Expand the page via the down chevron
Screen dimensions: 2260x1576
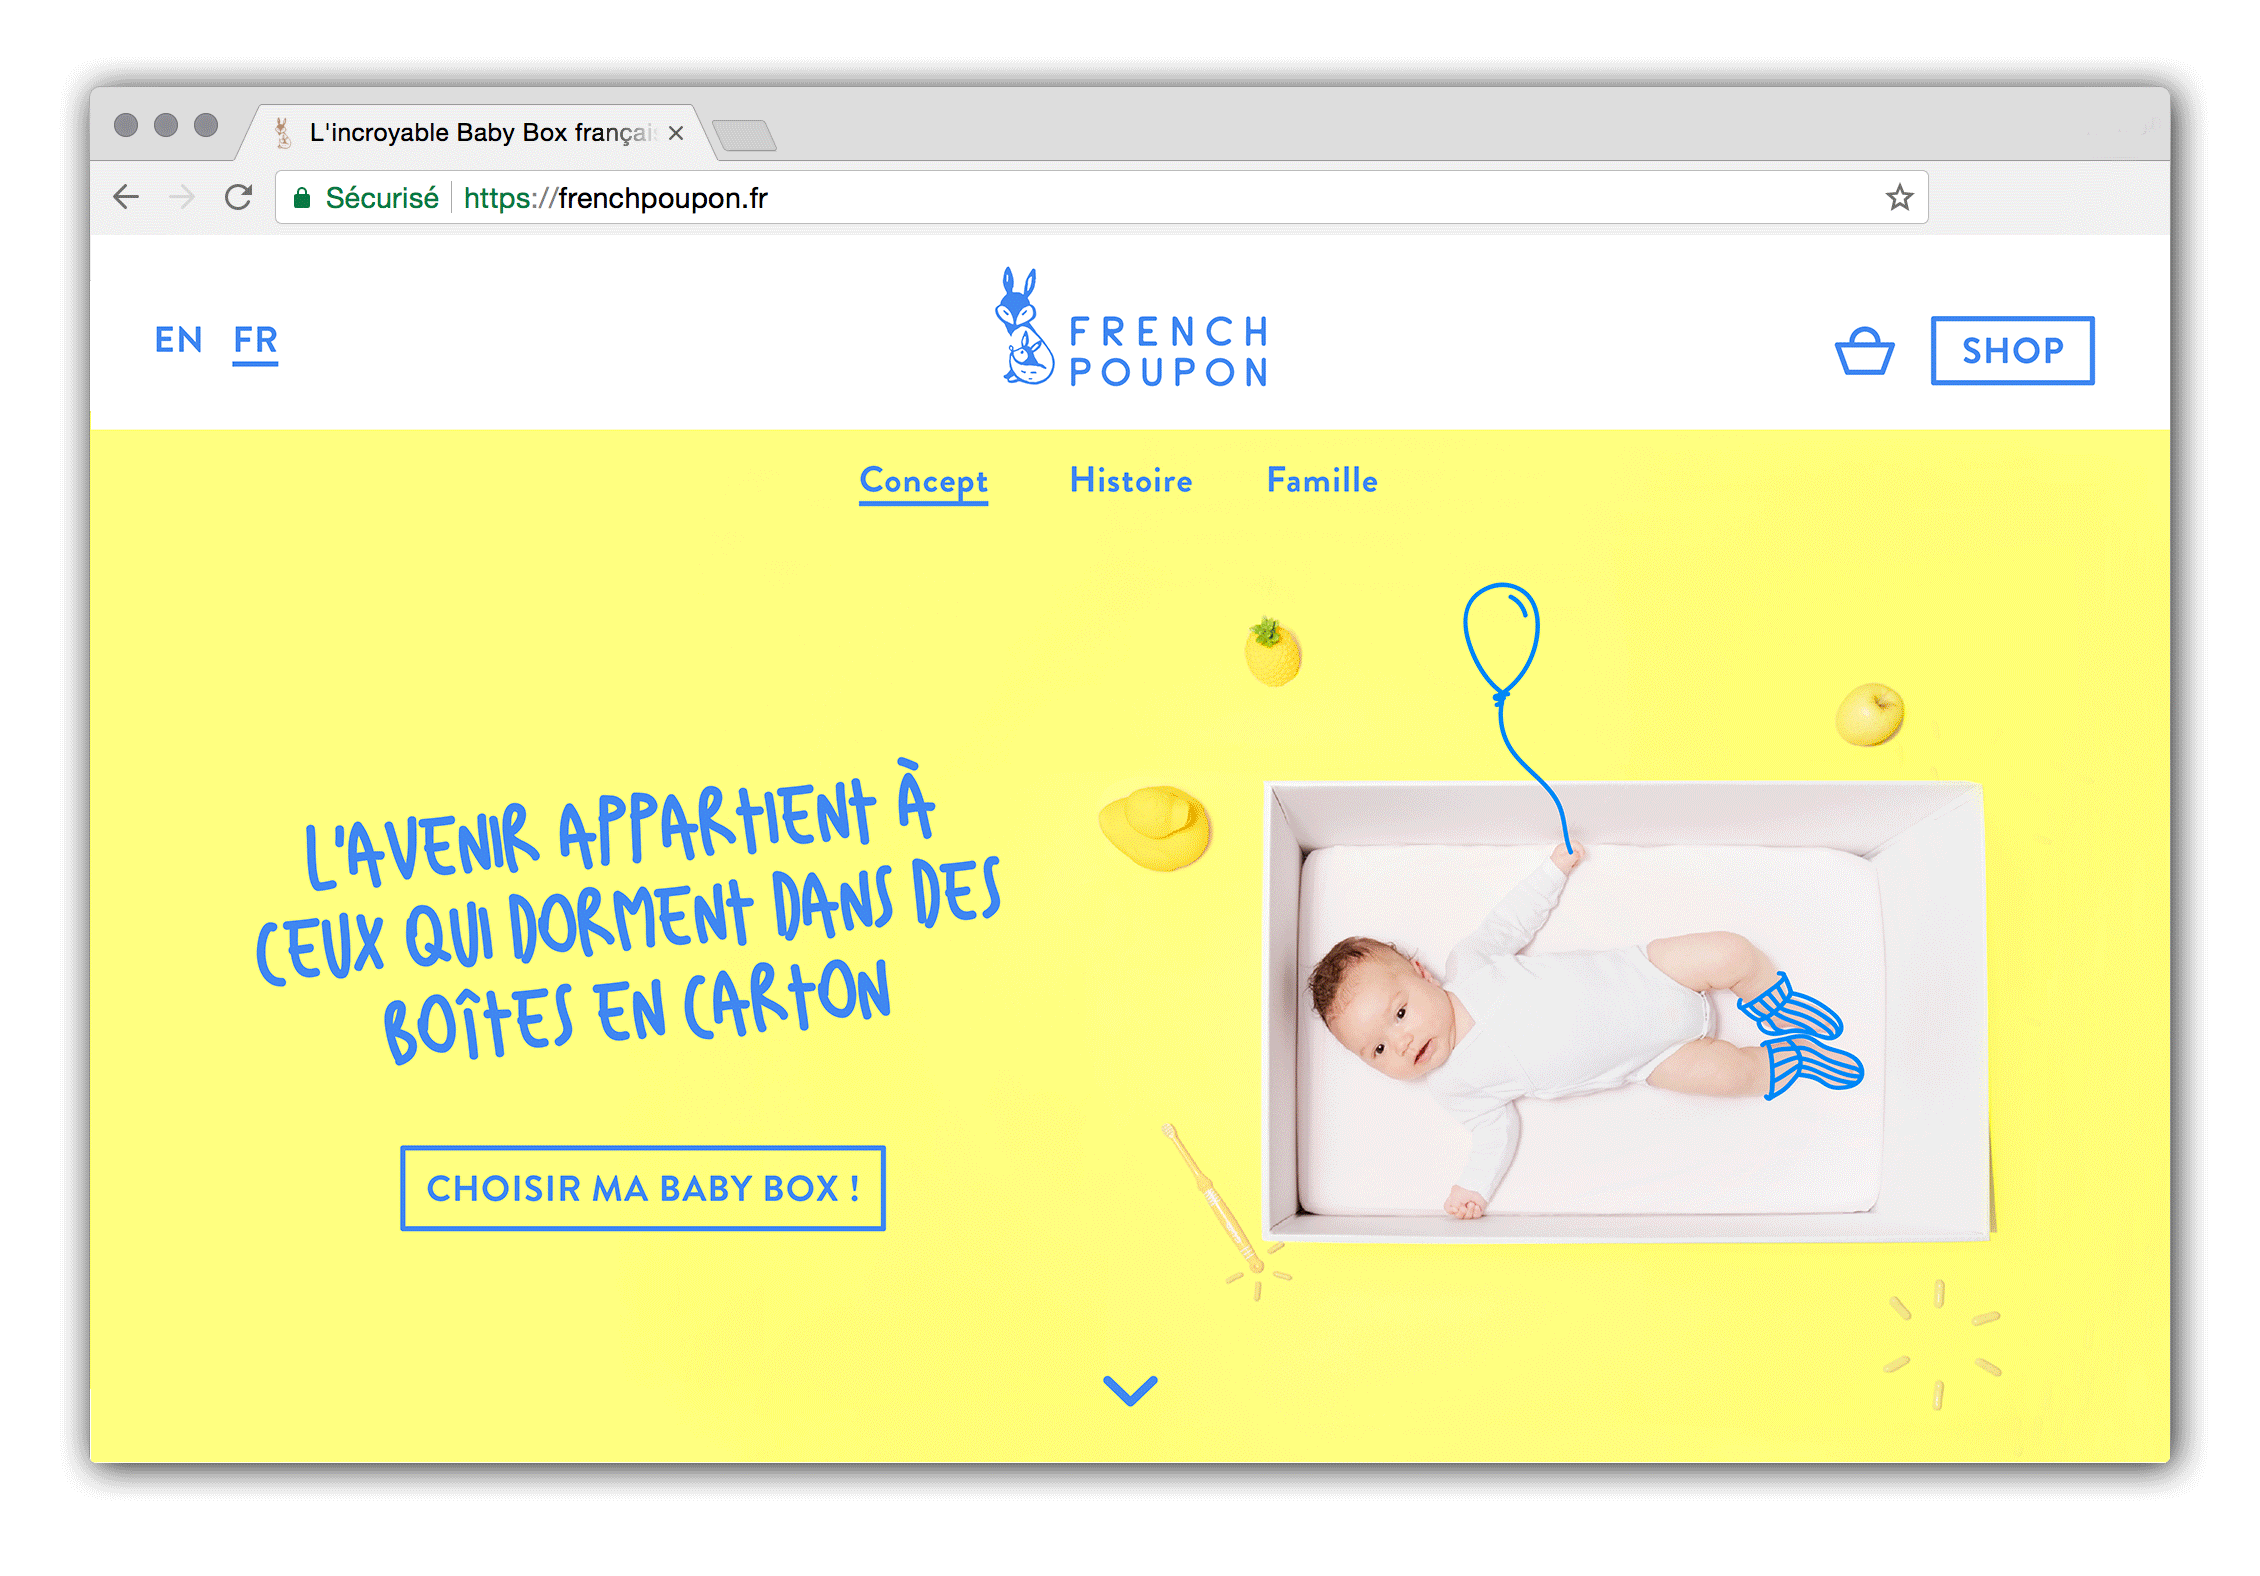tap(1130, 1389)
